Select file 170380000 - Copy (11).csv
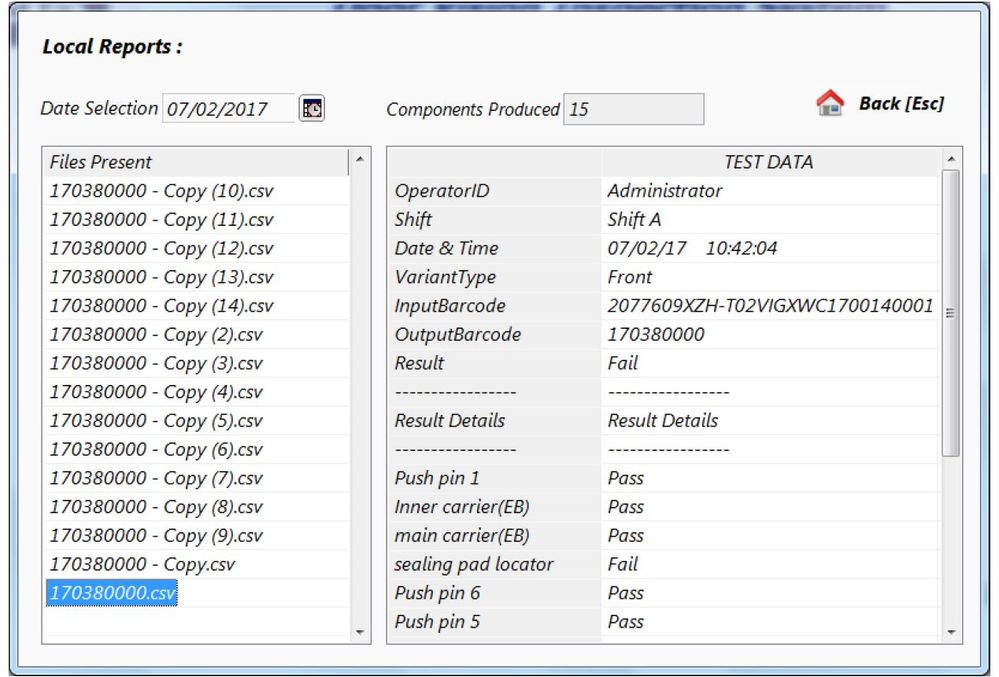 [x=196, y=220]
